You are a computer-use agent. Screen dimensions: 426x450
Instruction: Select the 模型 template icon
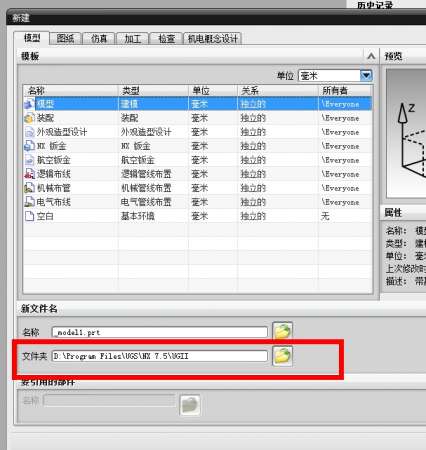[29, 104]
